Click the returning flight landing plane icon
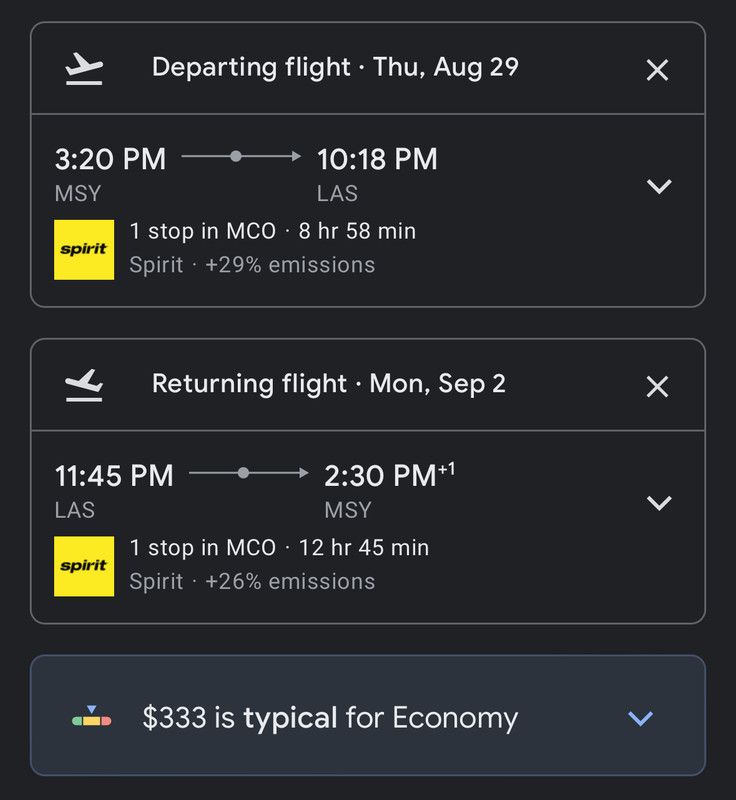The width and height of the screenshot is (736, 800). point(85,385)
